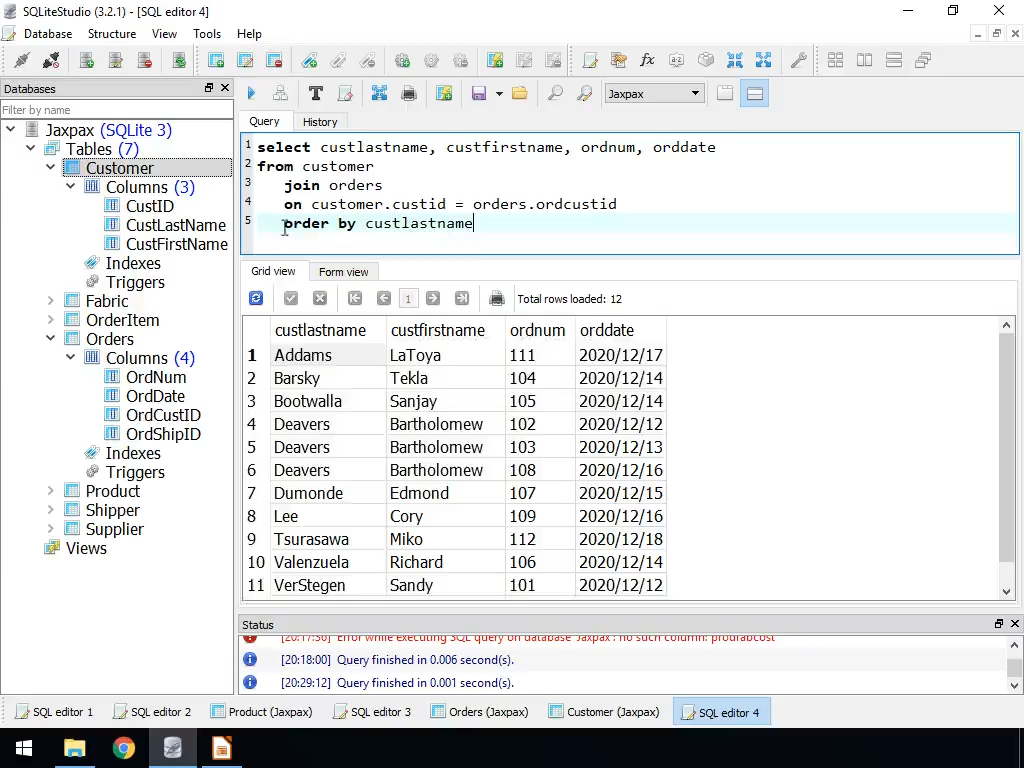This screenshot has width=1024, height=768.
Task: Go to the last result row
Action: coord(462,298)
